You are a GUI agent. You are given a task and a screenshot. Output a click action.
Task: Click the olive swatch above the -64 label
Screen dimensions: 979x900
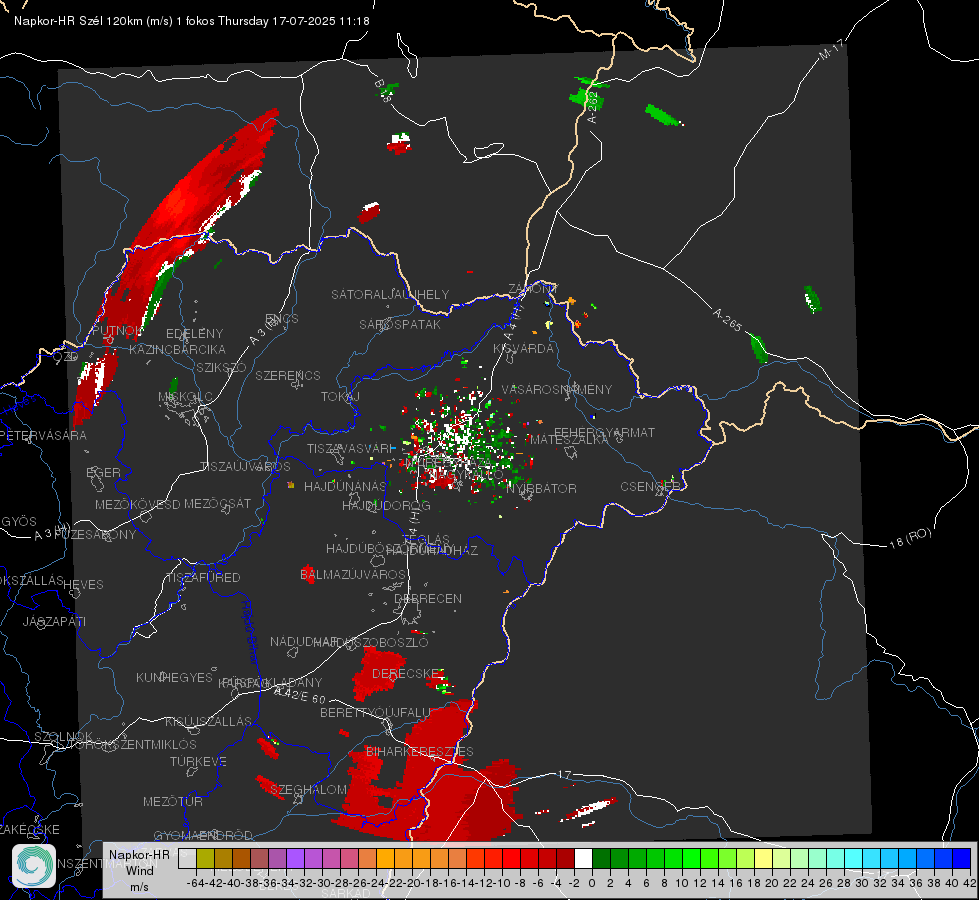[205, 859]
